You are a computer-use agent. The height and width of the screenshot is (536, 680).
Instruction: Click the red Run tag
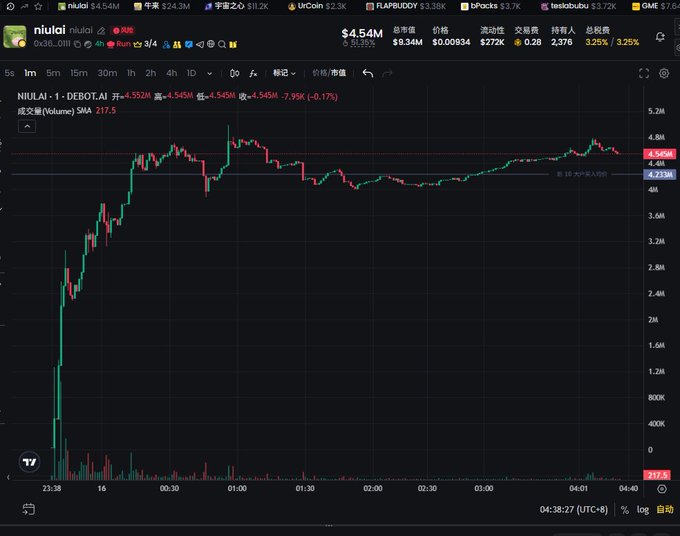coord(118,44)
